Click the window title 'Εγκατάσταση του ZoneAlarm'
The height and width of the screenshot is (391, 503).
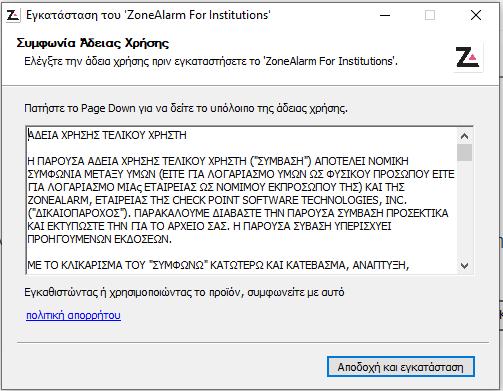(148, 15)
